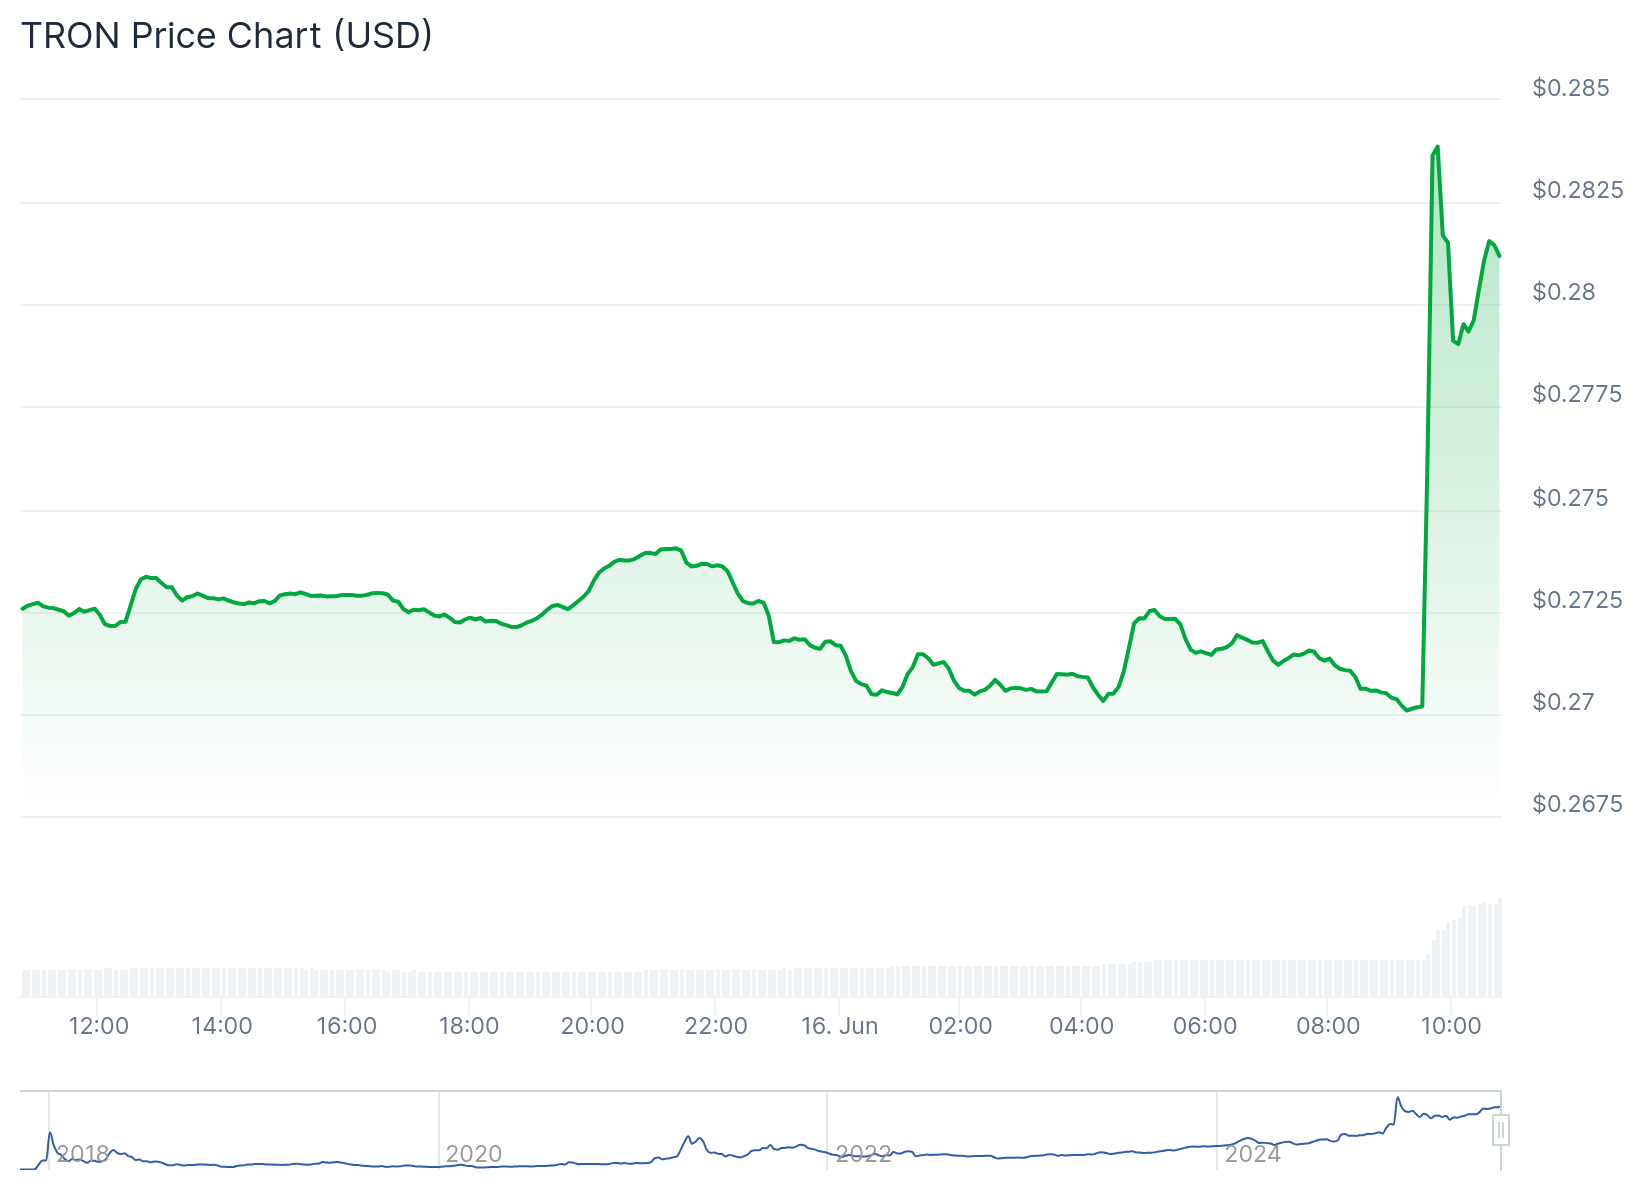This screenshot has width=1644, height=1200.
Task: Click the price spike peak near $0.2835
Action: tap(1437, 148)
